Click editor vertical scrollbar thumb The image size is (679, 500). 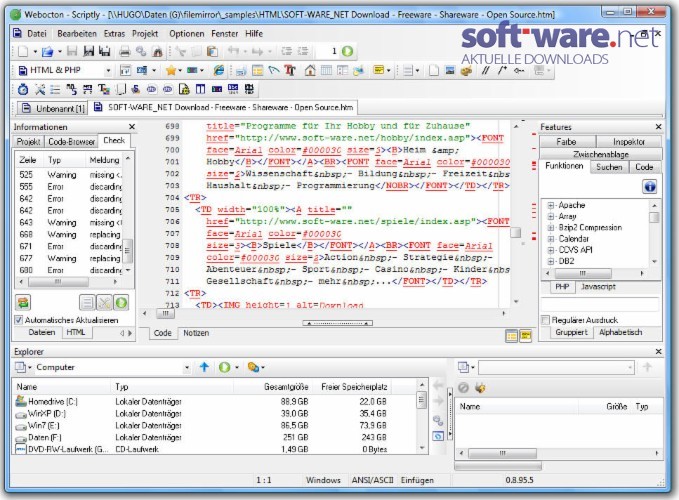(x=515, y=232)
